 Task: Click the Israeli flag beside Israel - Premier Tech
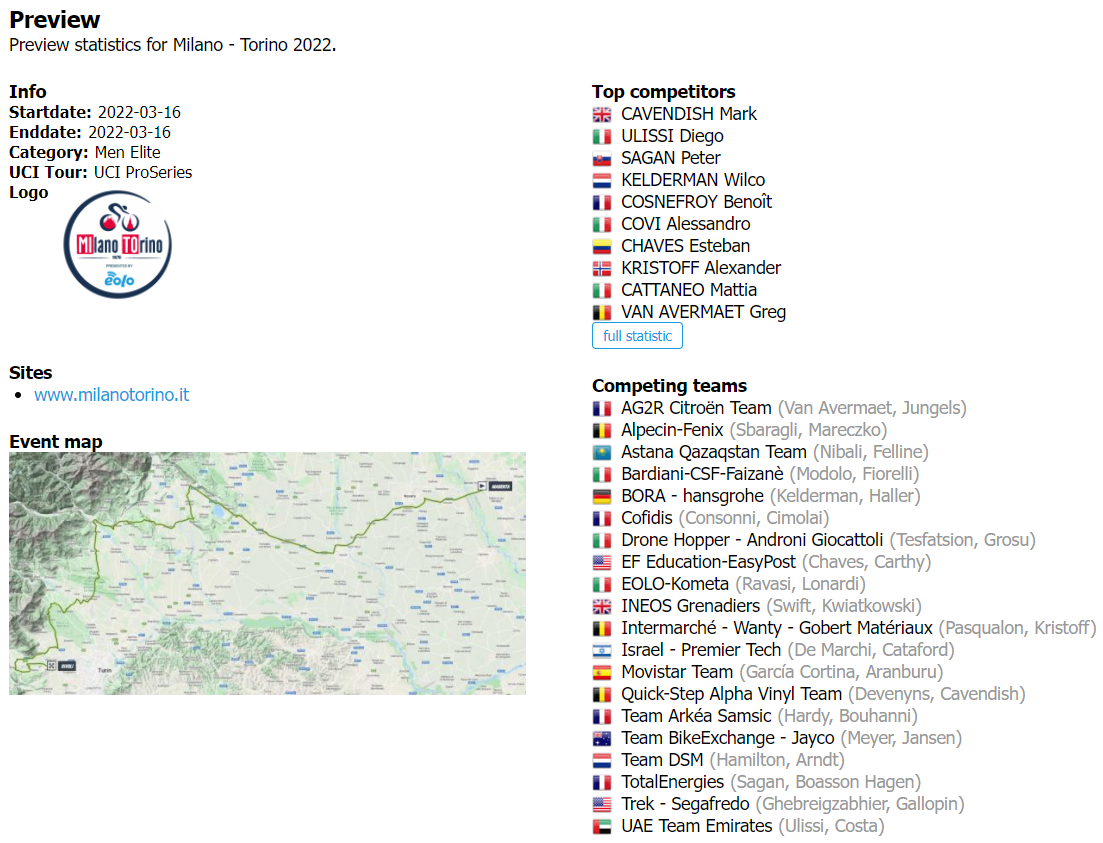point(601,650)
